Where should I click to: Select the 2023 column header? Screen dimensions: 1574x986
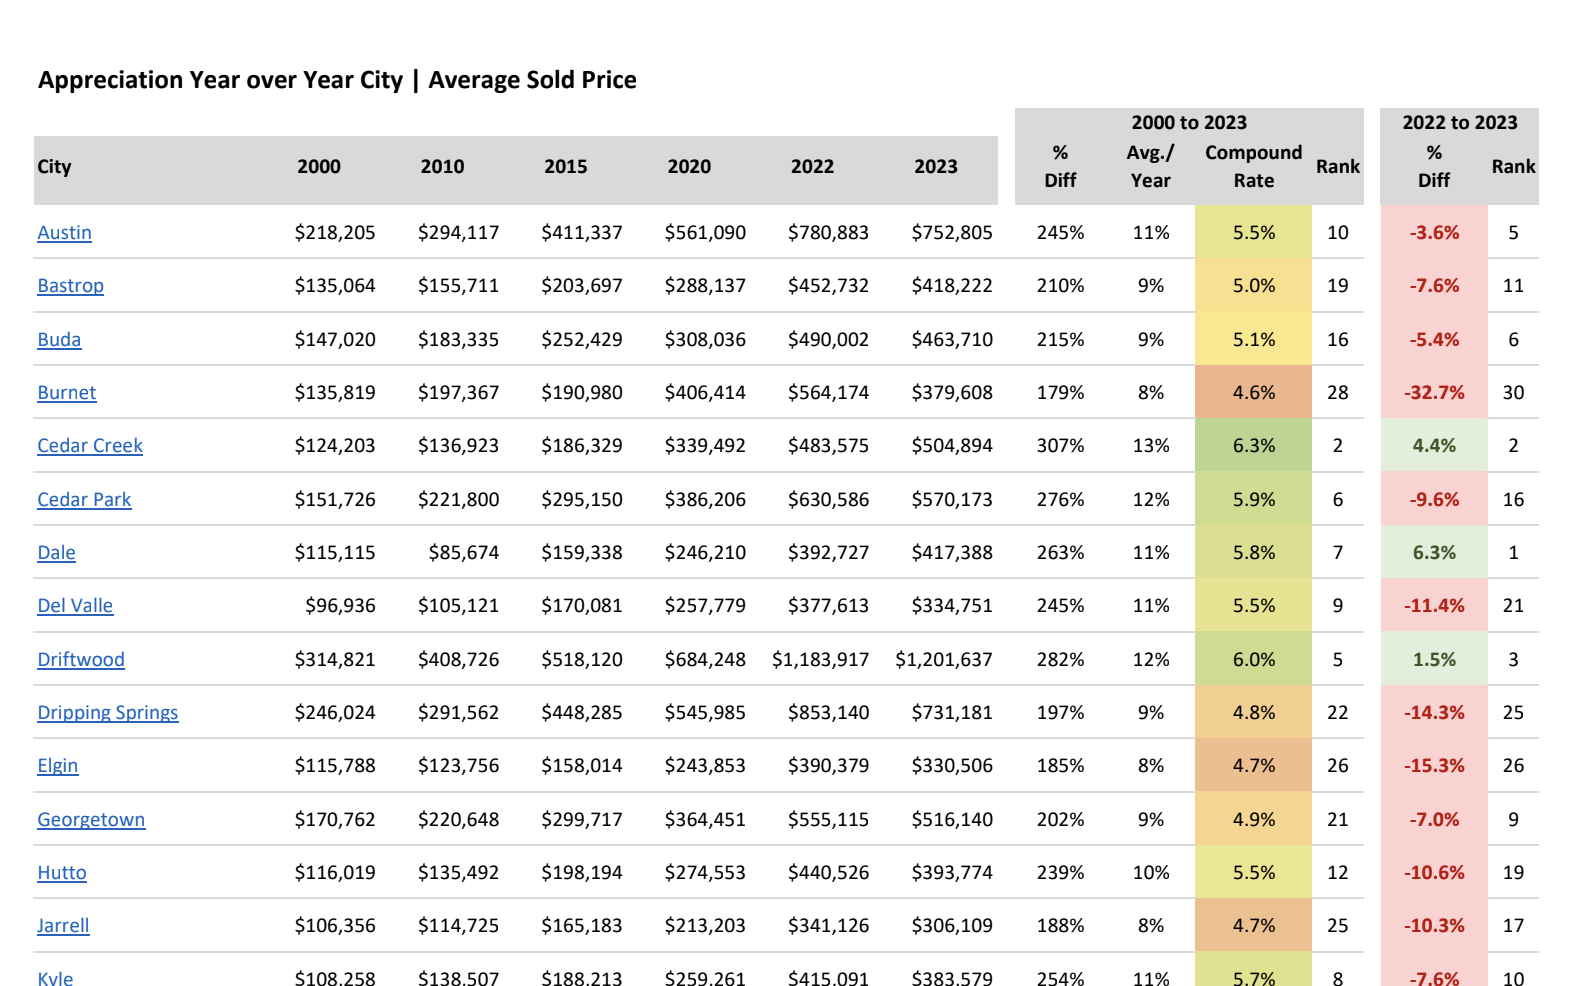tap(936, 167)
